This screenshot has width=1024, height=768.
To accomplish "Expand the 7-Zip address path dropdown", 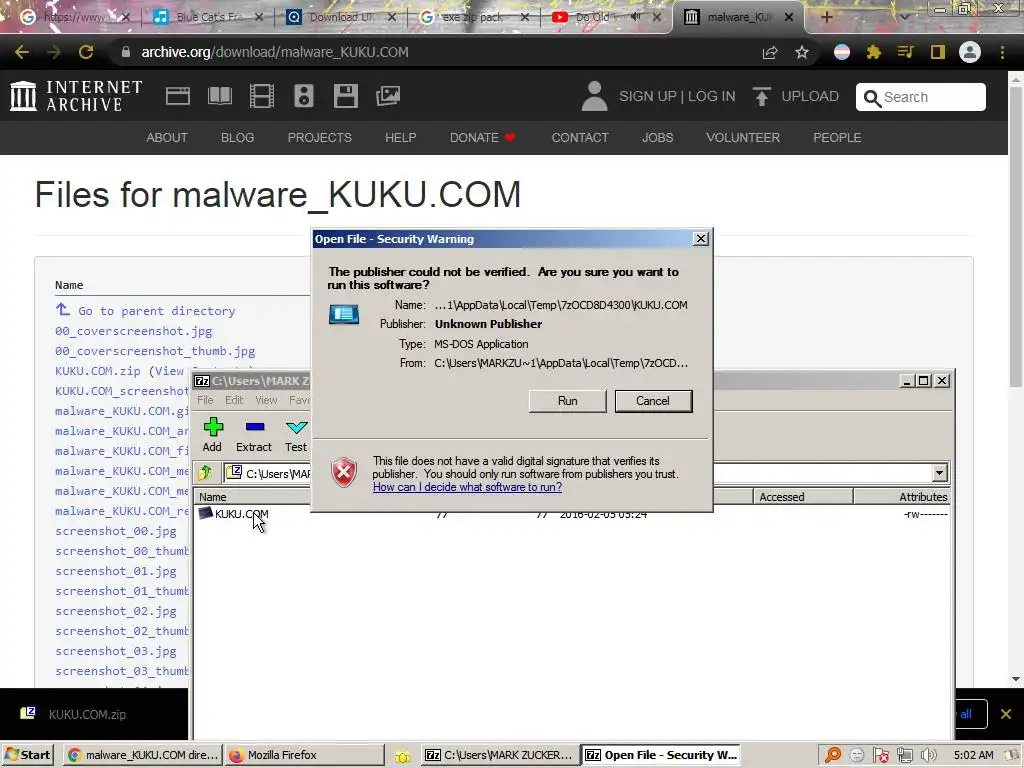I will click(x=939, y=473).
